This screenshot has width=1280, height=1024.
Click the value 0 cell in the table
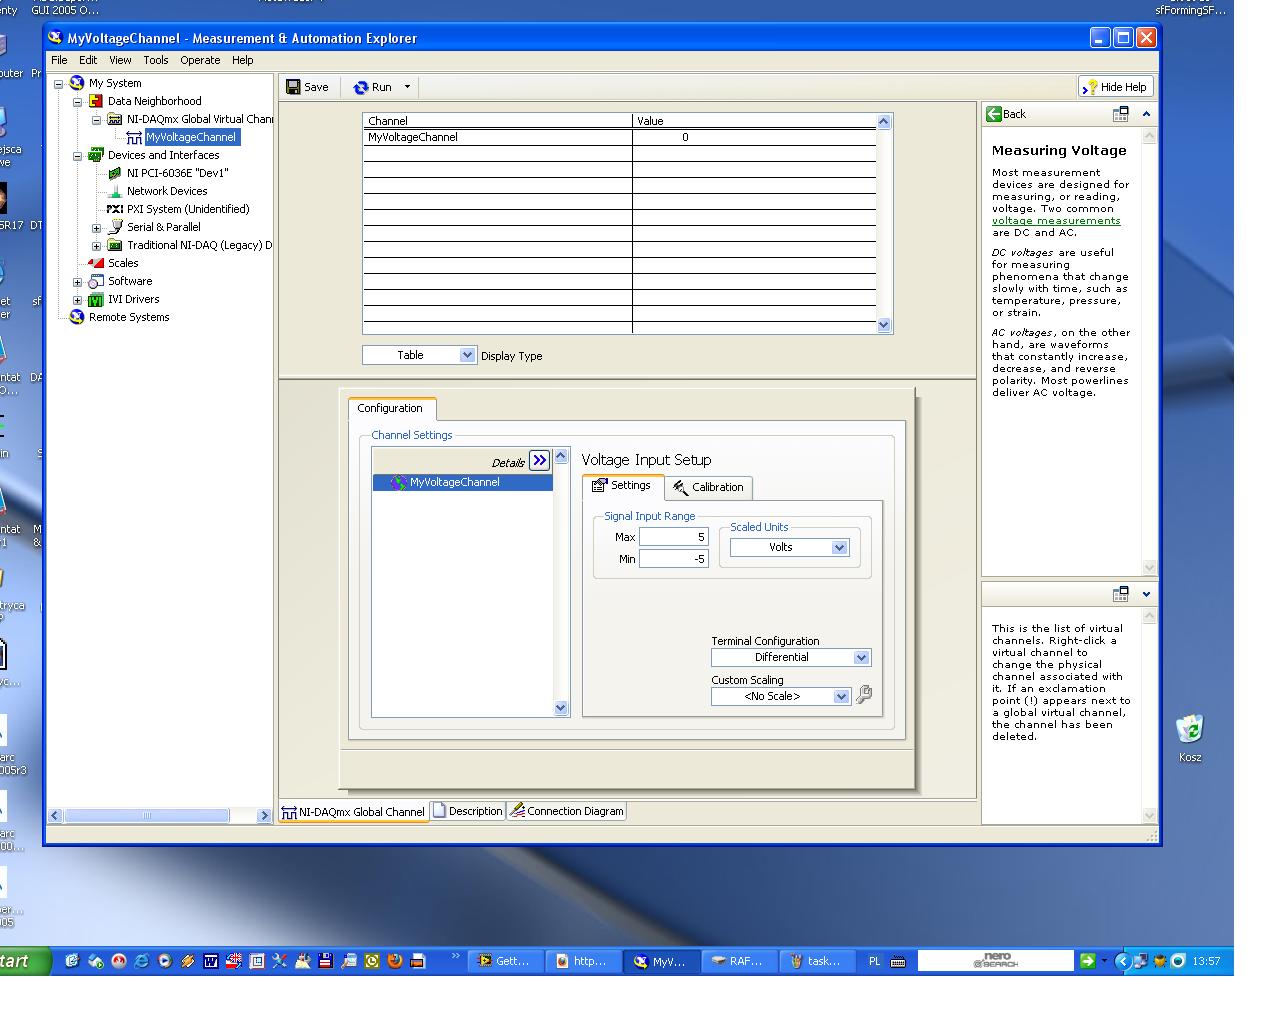pos(755,137)
